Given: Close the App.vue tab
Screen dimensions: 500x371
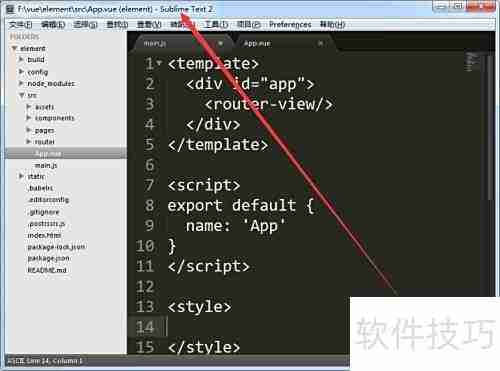Looking at the screenshot, I should pyautogui.click(x=320, y=43).
